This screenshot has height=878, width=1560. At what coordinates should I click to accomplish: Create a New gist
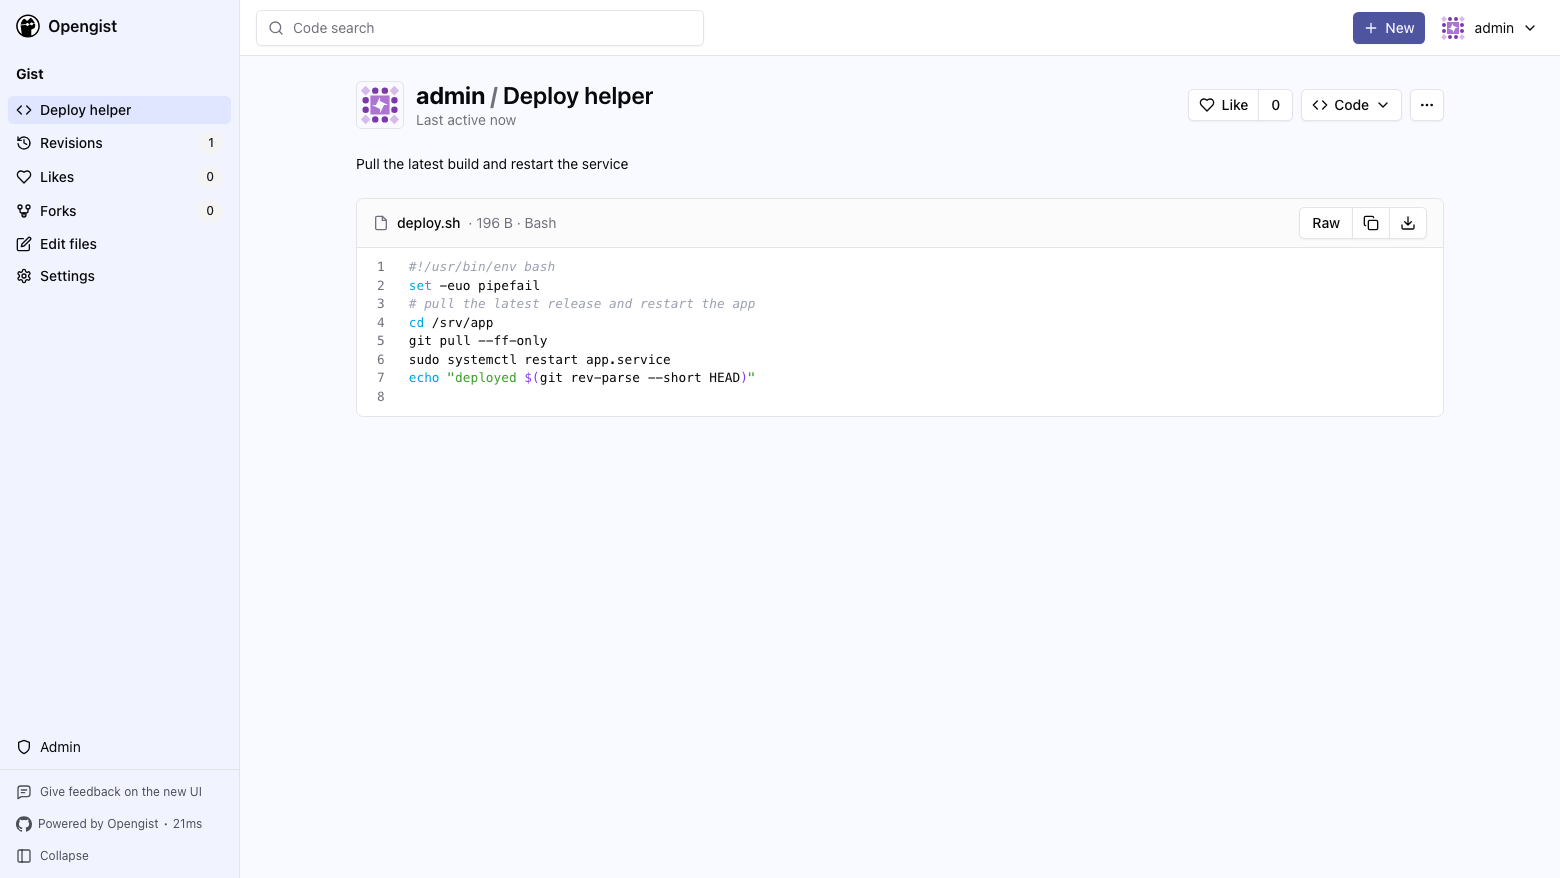point(1389,28)
